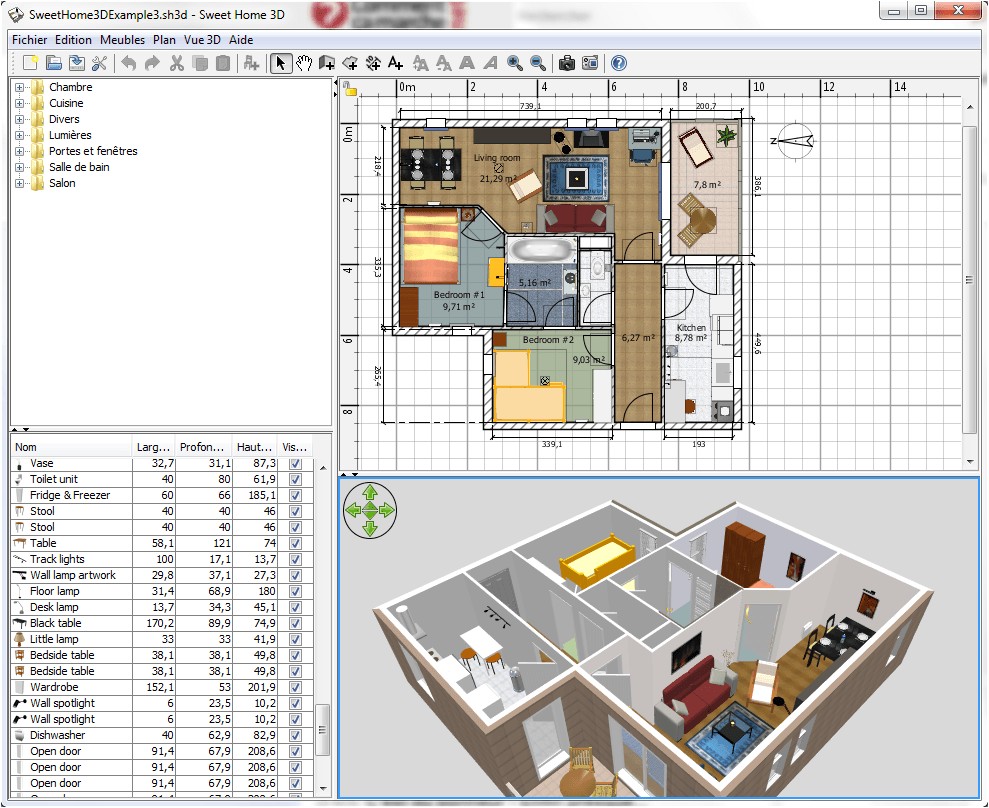Click the green navigation compass in 3D view
Screen dimensions: 989x808
369,510
